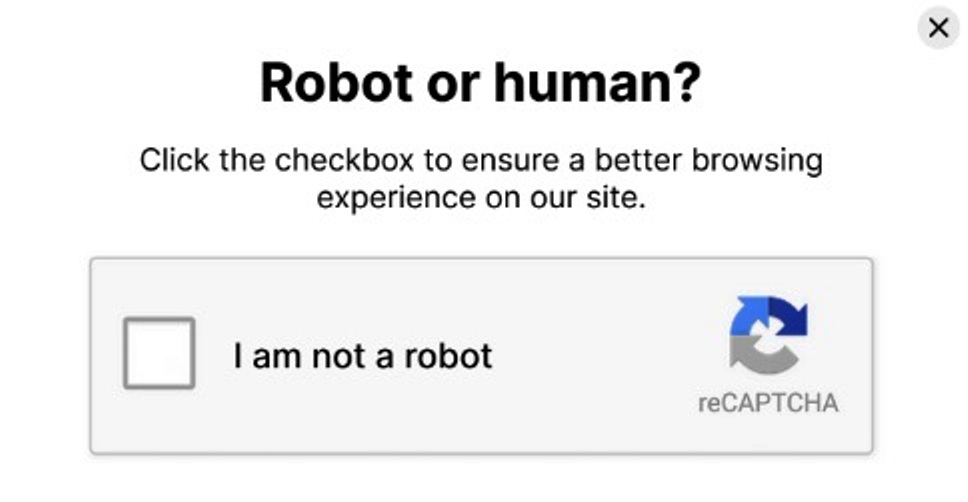The image size is (968, 502).
Task: Click the "reCAPTCHA" text under the logo
Action: coord(768,403)
